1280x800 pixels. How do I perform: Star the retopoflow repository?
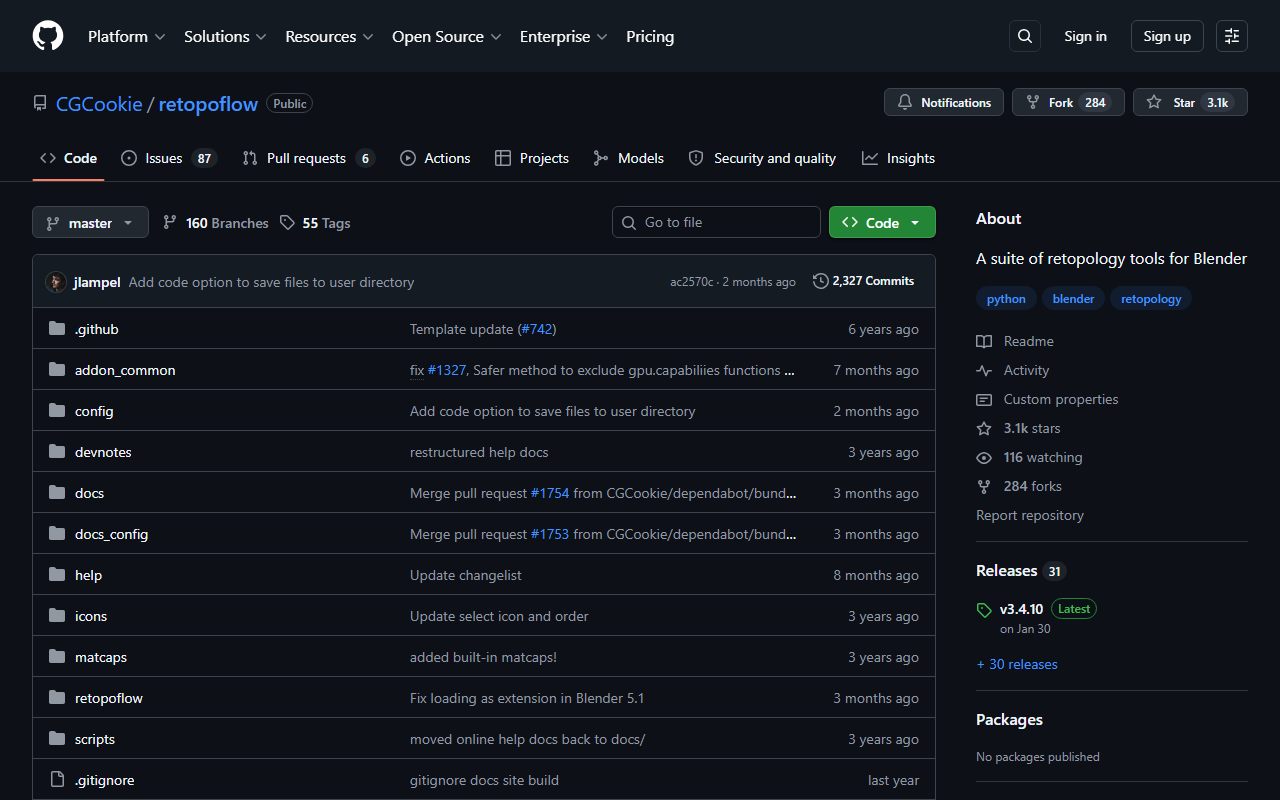point(1190,102)
